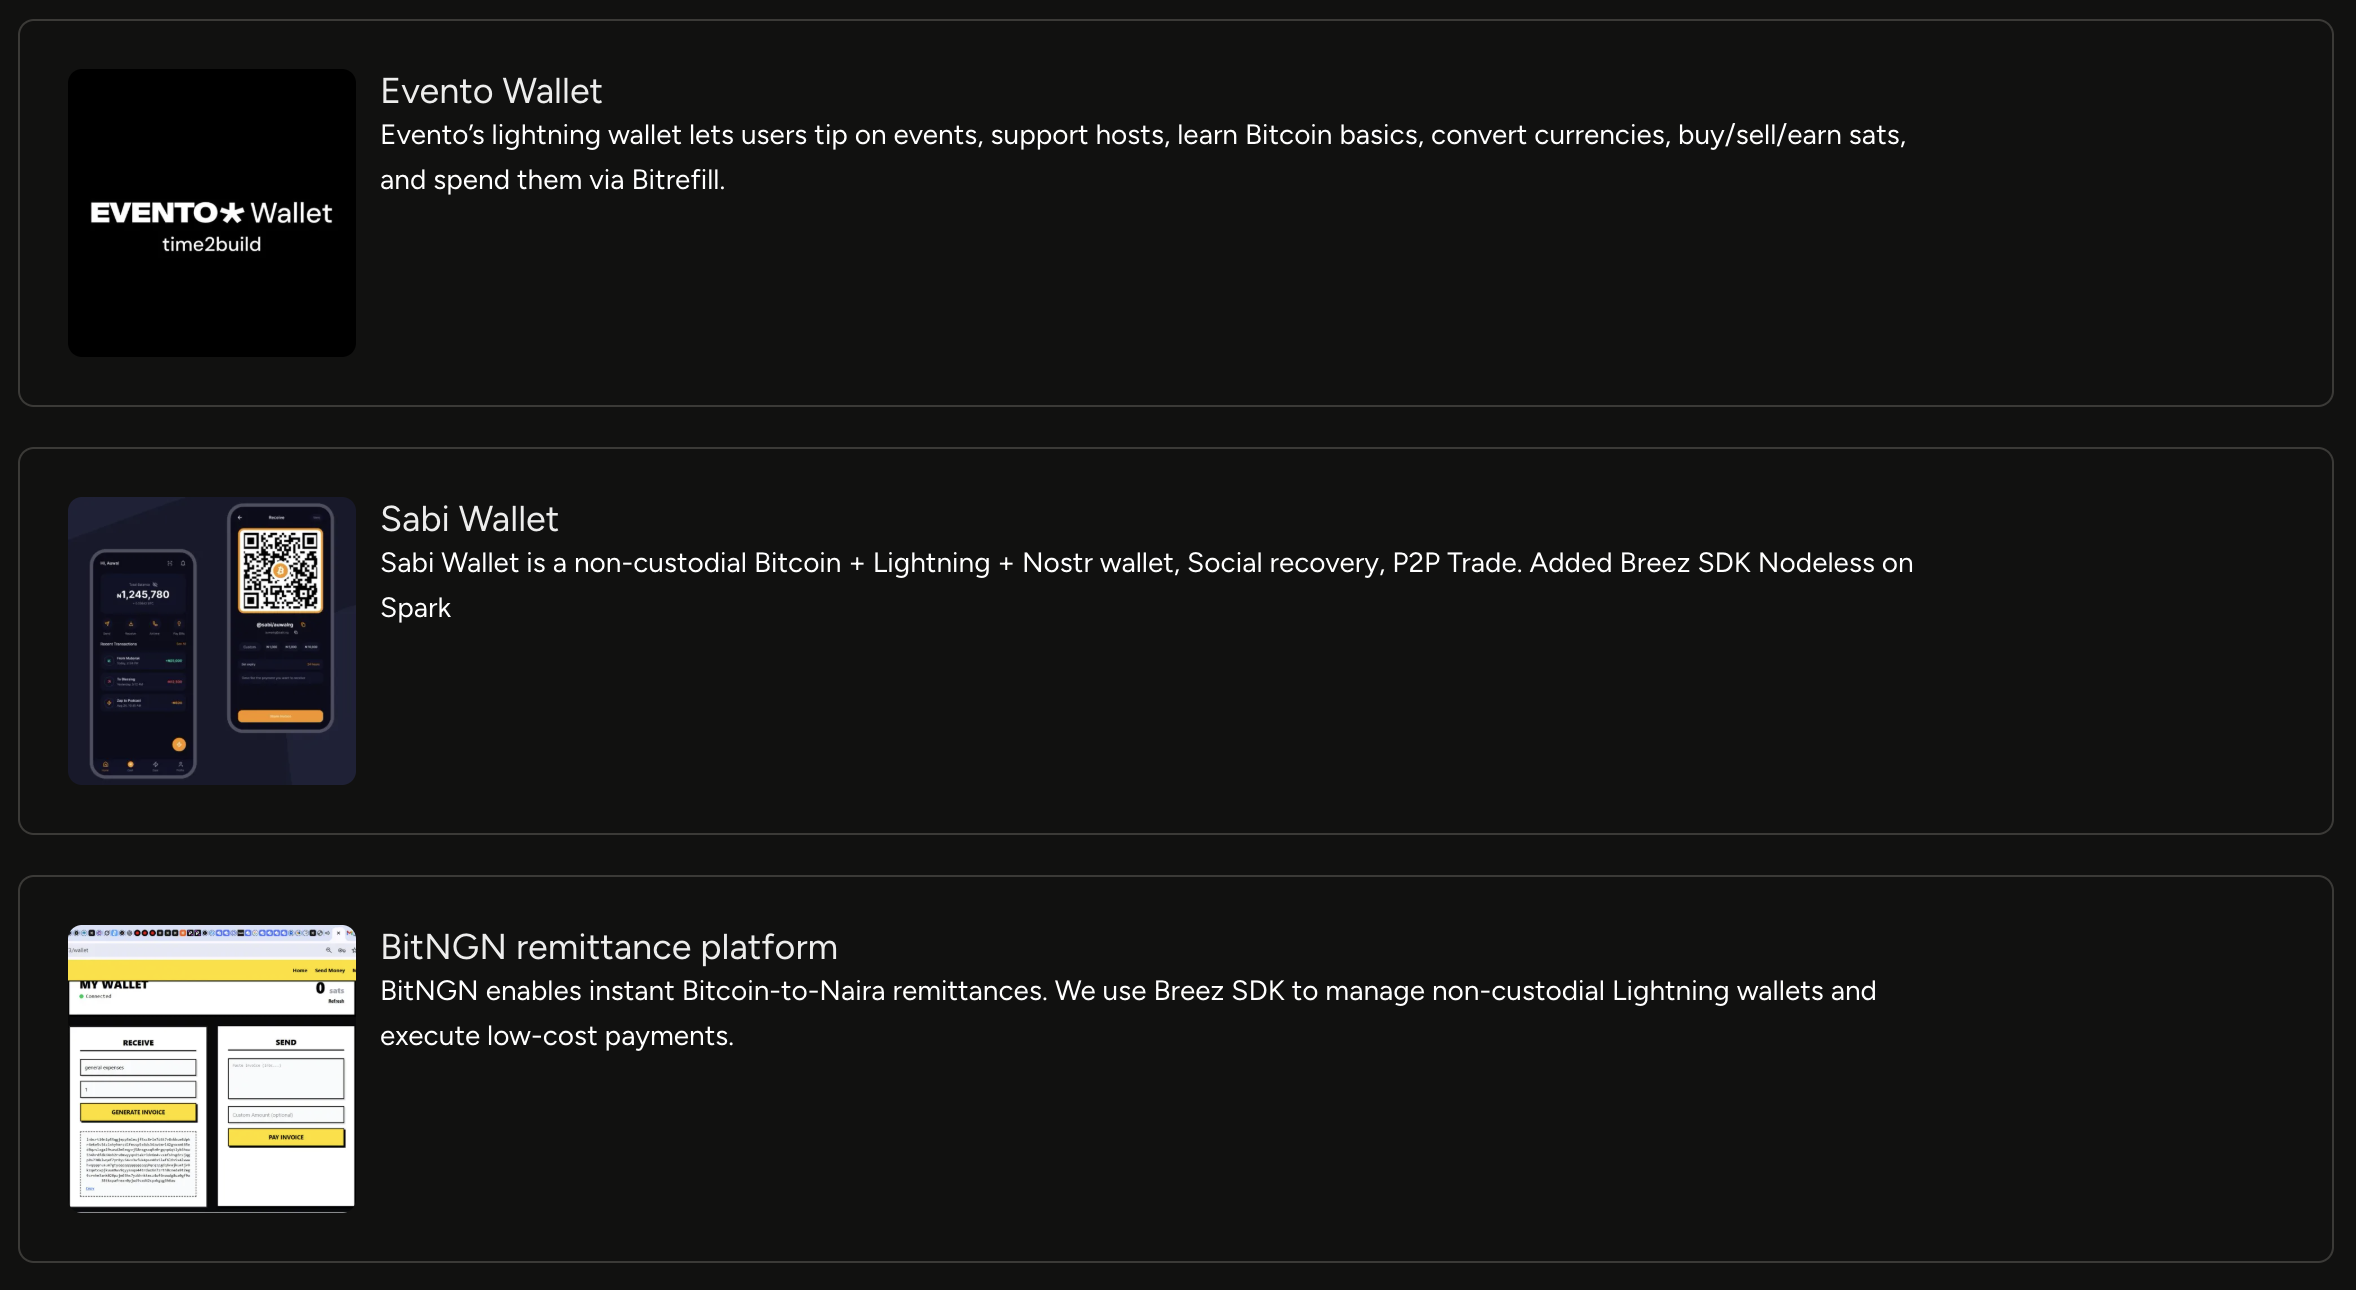
Task: Click the orange floating button in Sabi phone mockup
Action: pos(179,744)
